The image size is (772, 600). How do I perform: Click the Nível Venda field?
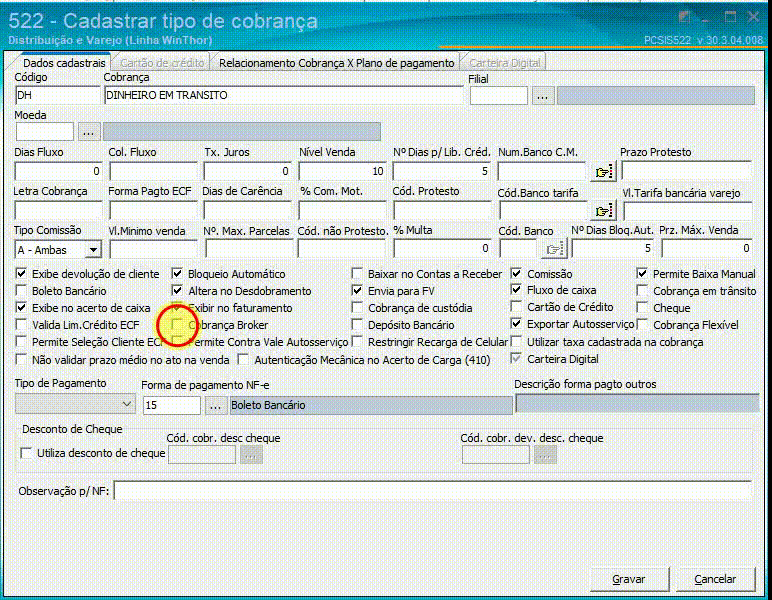[x=342, y=171]
